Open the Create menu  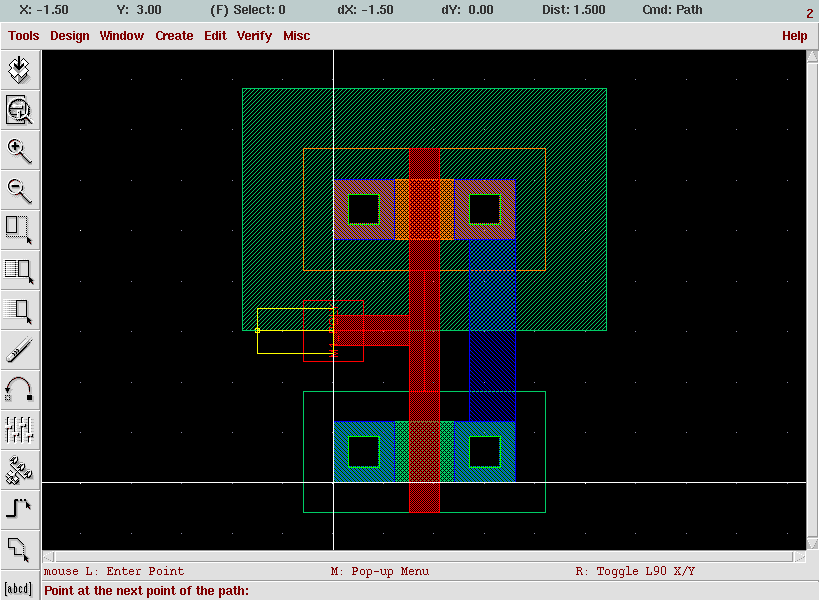[x=174, y=36]
